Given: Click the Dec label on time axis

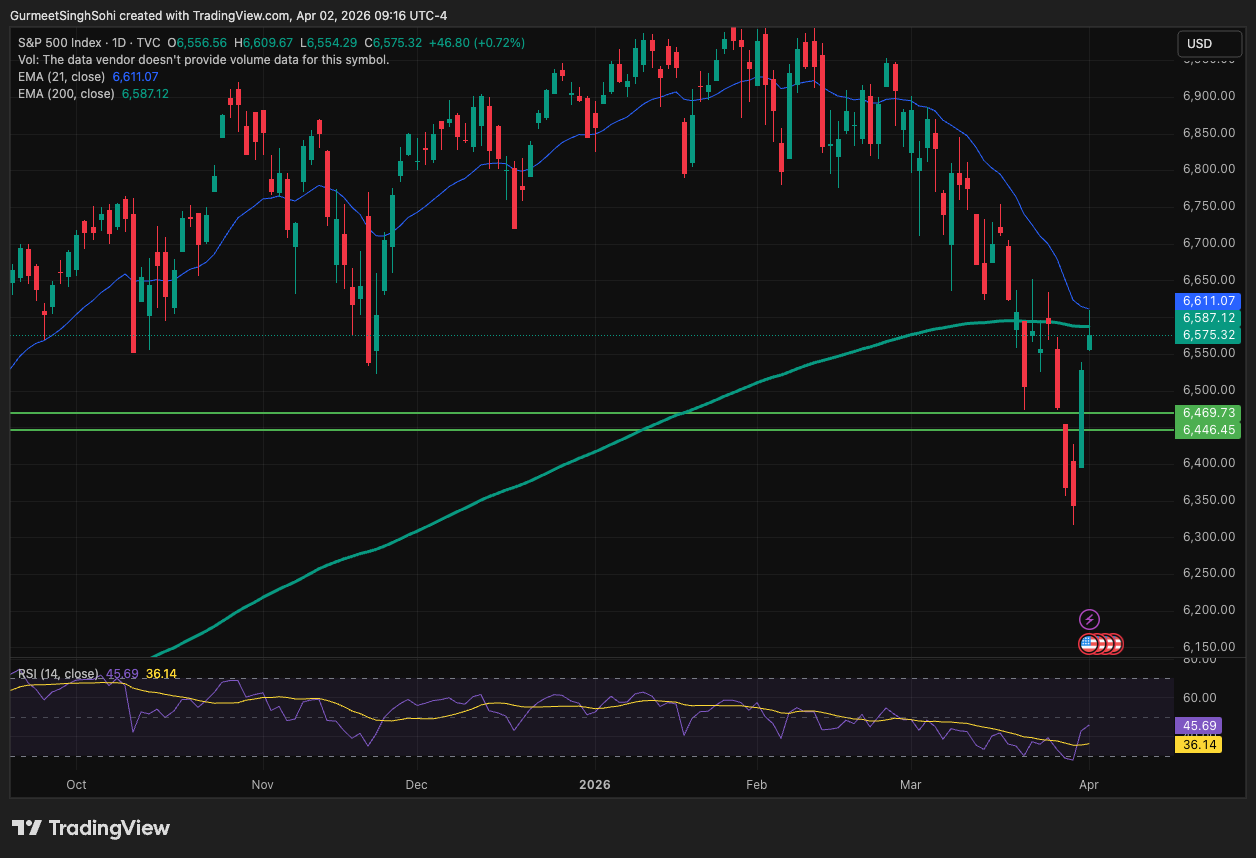Looking at the screenshot, I should pyautogui.click(x=416, y=785).
